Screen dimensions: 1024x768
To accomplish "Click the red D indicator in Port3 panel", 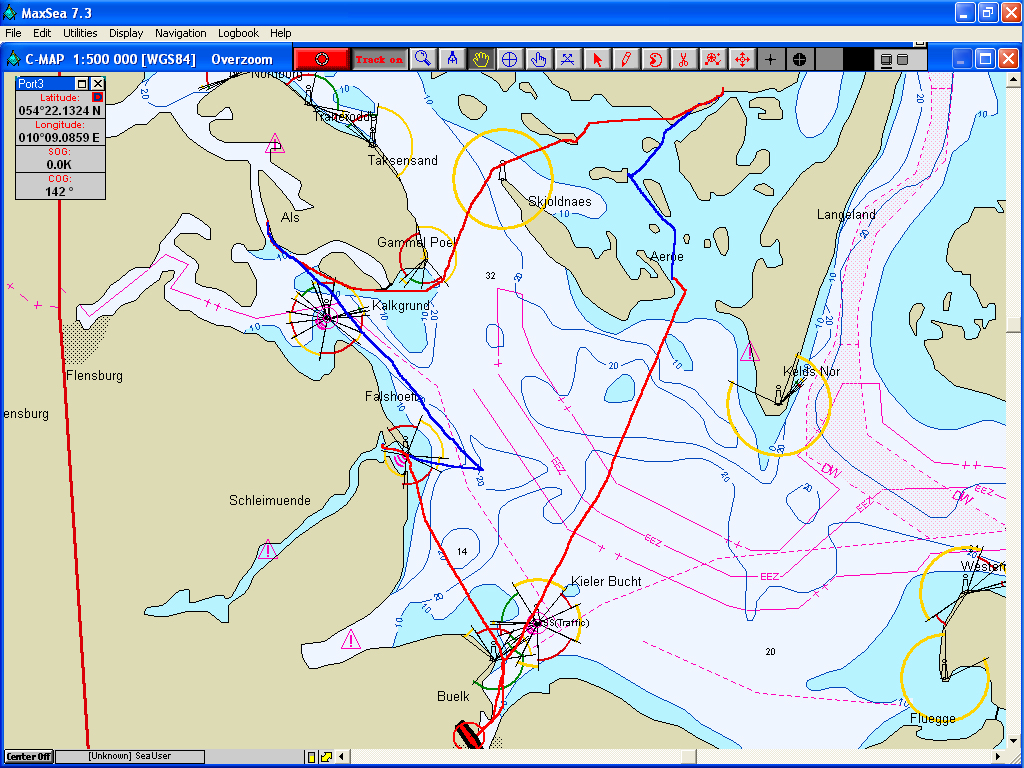I will (97, 97).
